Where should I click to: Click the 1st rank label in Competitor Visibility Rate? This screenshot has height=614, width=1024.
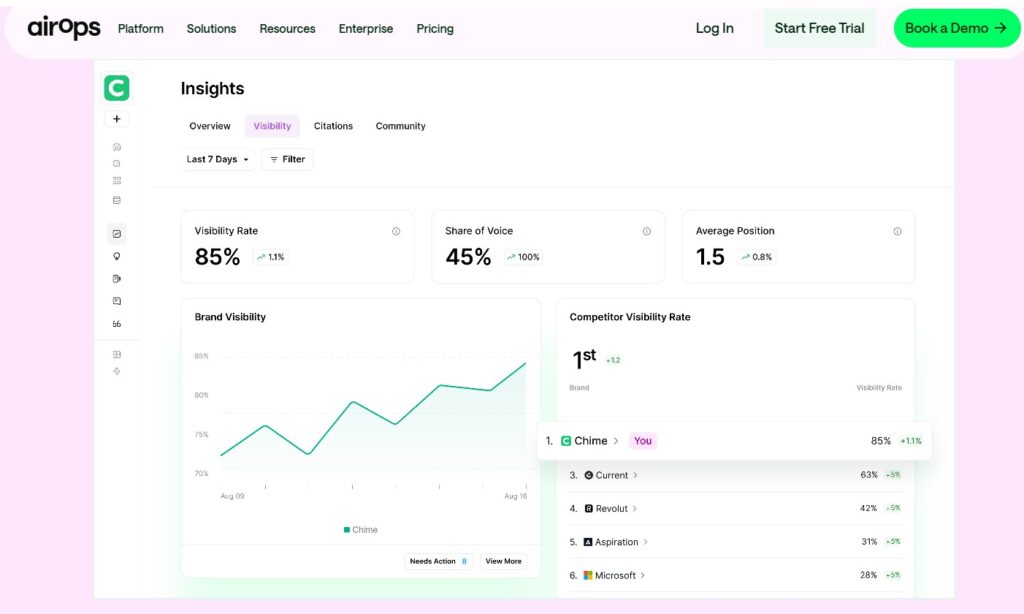(x=584, y=359)
